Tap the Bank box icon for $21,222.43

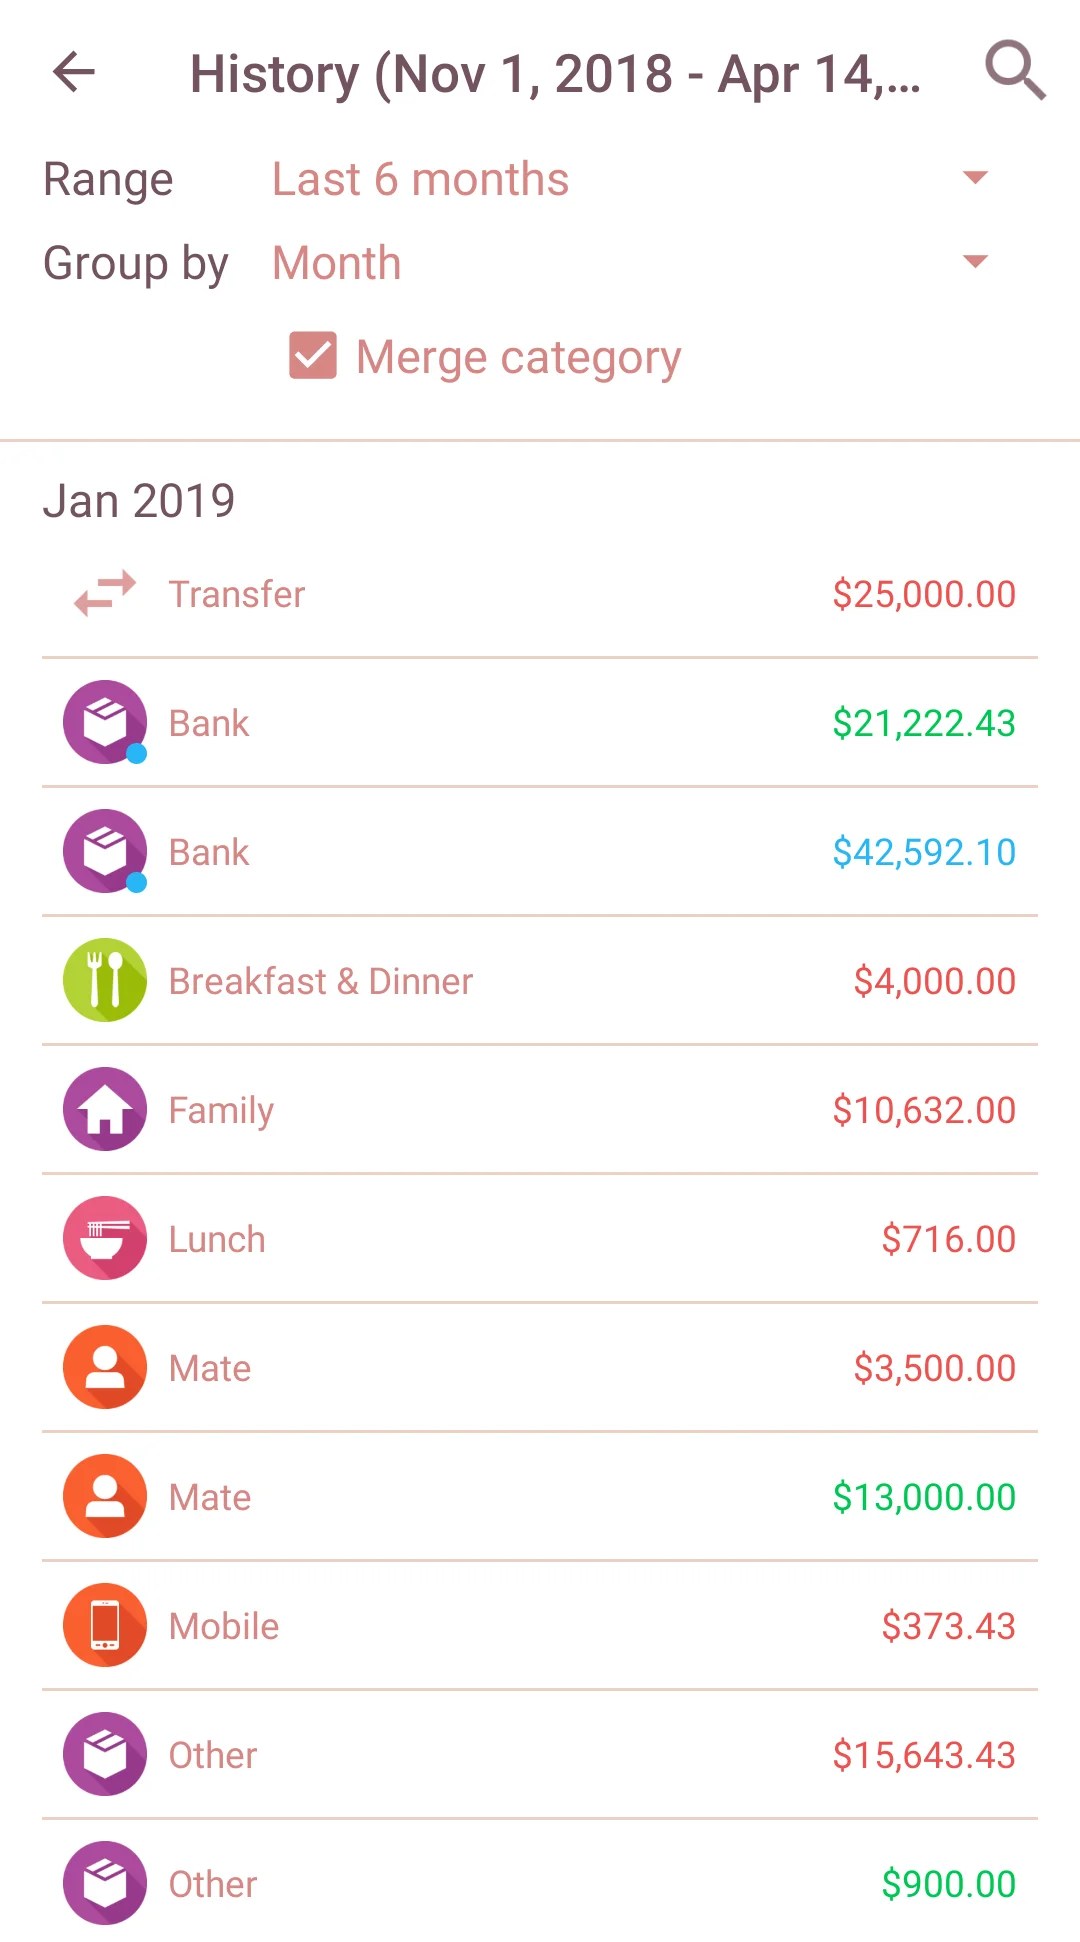[105, 722]
